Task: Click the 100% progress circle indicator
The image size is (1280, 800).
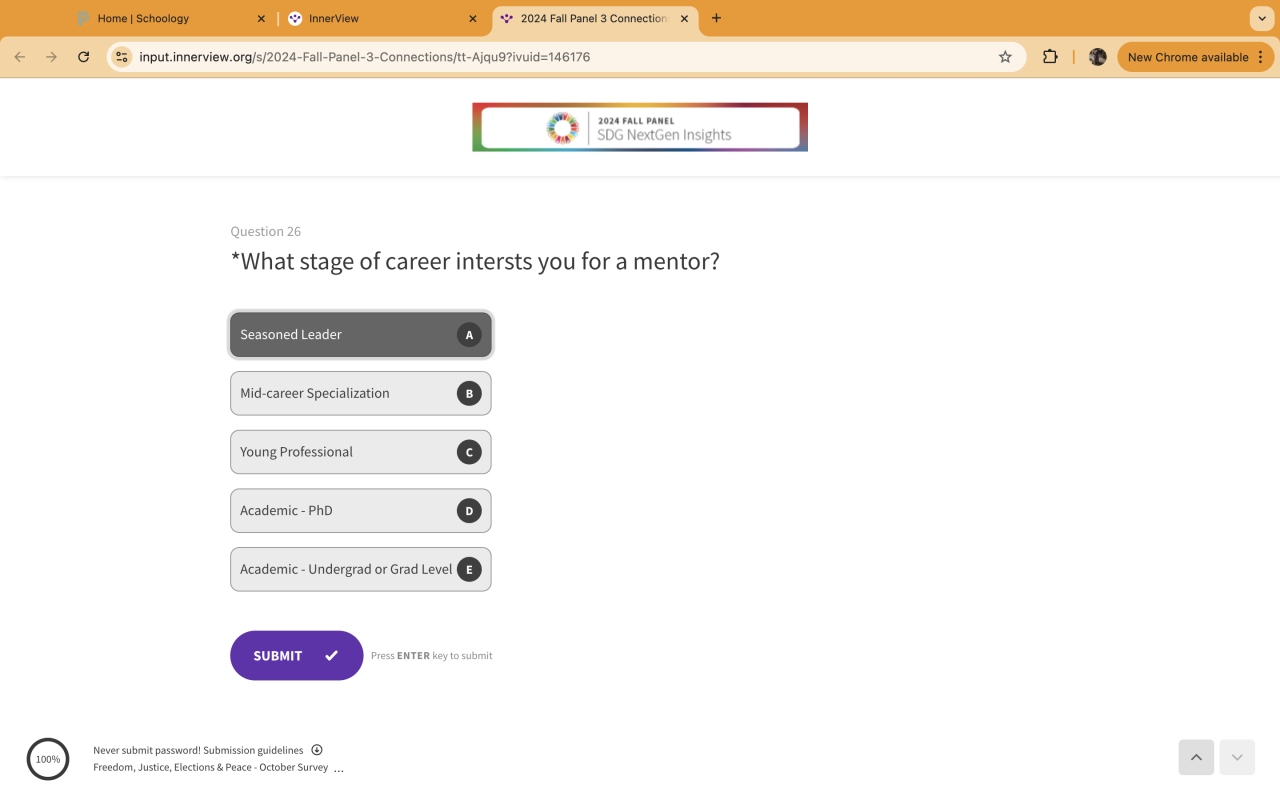Action: click(48, 759)
